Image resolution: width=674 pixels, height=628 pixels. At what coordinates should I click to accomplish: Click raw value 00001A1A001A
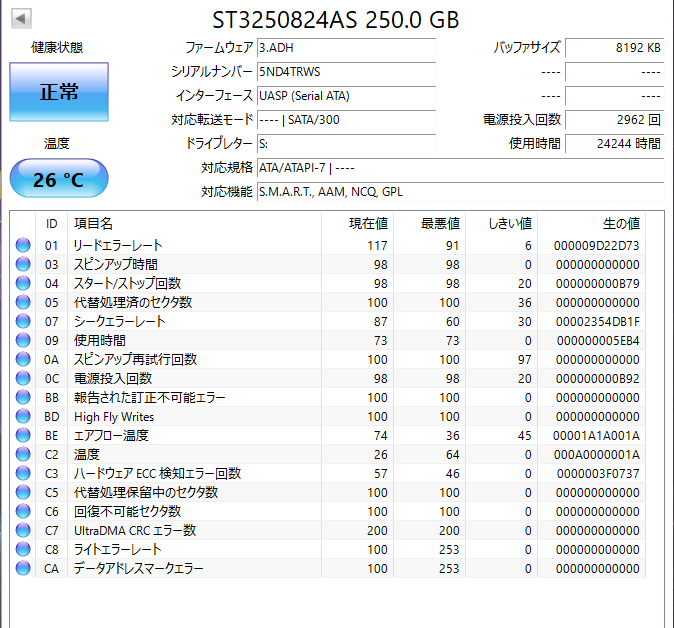click(597, 436)
